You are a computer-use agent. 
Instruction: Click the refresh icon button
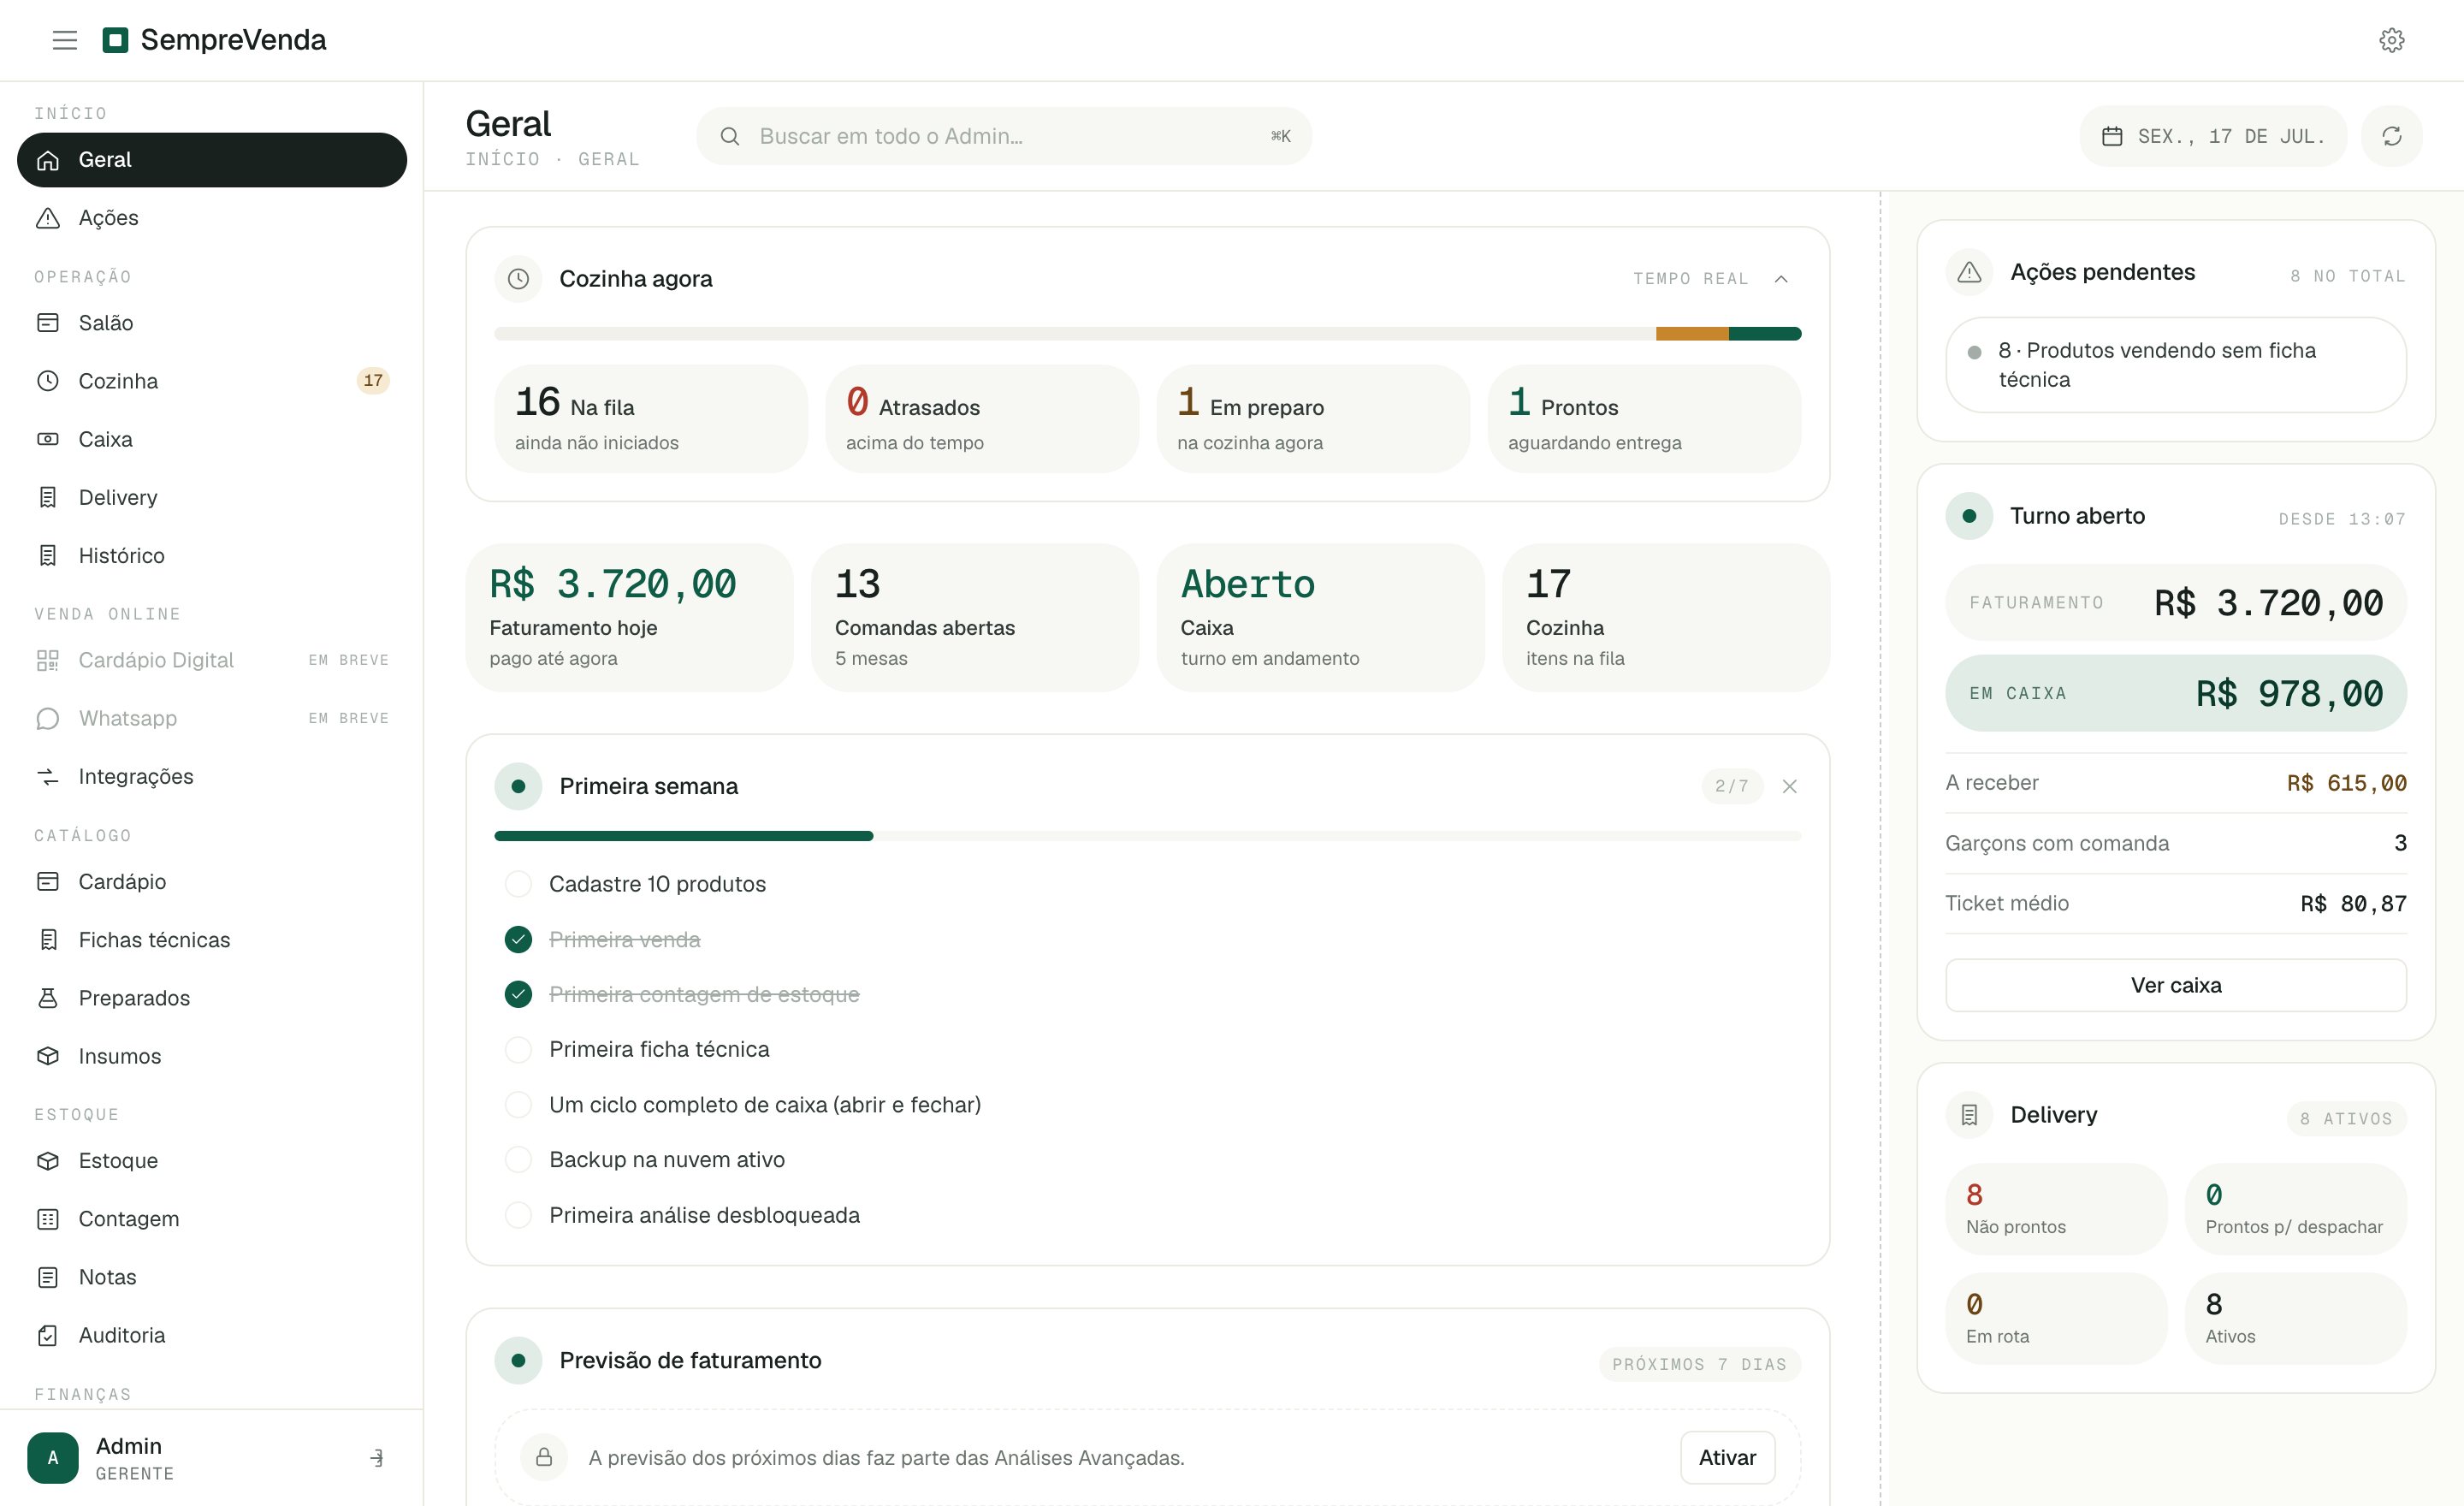pyautogui.click(x=2391, y=136)
